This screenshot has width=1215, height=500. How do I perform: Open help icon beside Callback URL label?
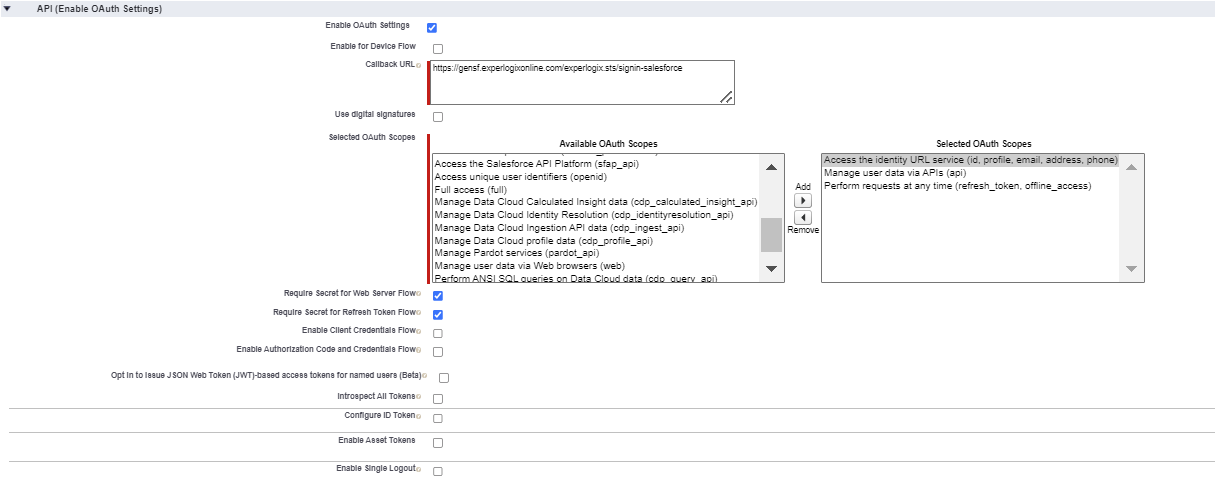pos(418,65)
